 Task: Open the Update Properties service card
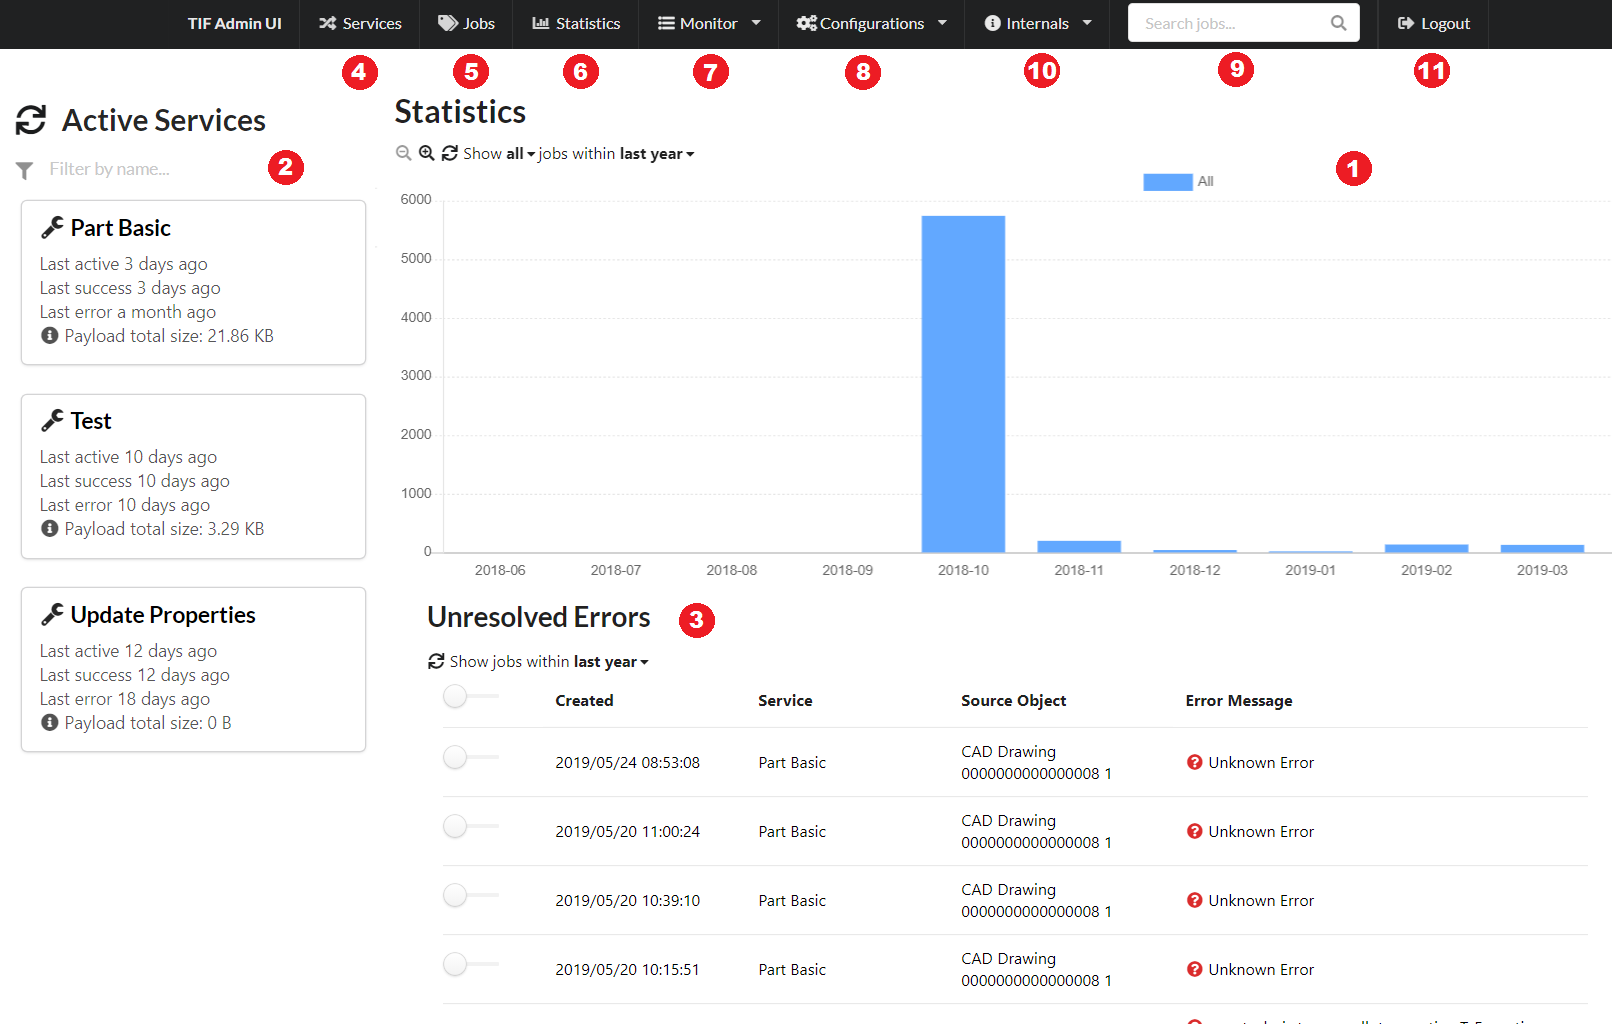163,615
